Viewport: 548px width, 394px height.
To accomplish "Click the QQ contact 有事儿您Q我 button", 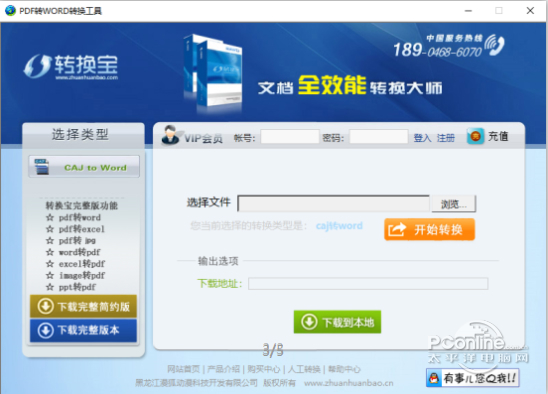I will [x=473, y=378].
